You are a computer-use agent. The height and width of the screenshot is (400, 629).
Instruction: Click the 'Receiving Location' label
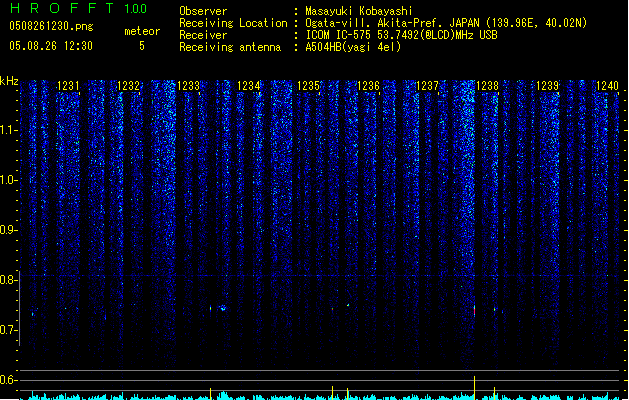(233, 23)
